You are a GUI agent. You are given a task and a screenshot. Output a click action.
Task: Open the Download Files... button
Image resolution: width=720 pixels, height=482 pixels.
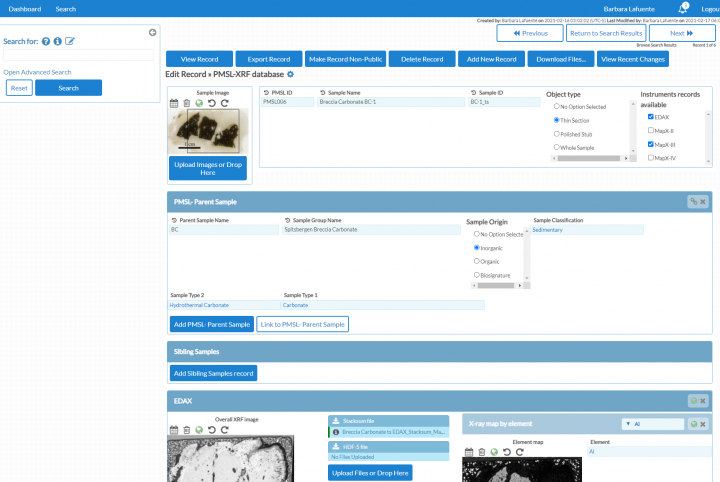[561, 59]
